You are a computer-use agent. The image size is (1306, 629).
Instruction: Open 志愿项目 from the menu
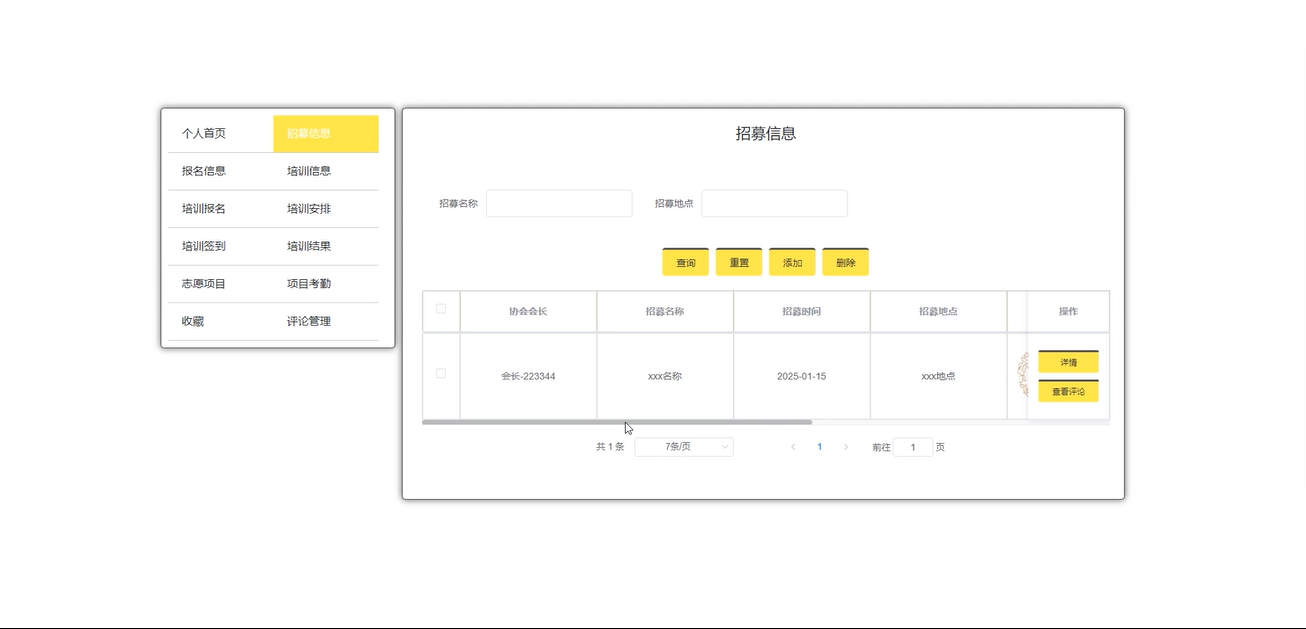click(x=204, y=284)
